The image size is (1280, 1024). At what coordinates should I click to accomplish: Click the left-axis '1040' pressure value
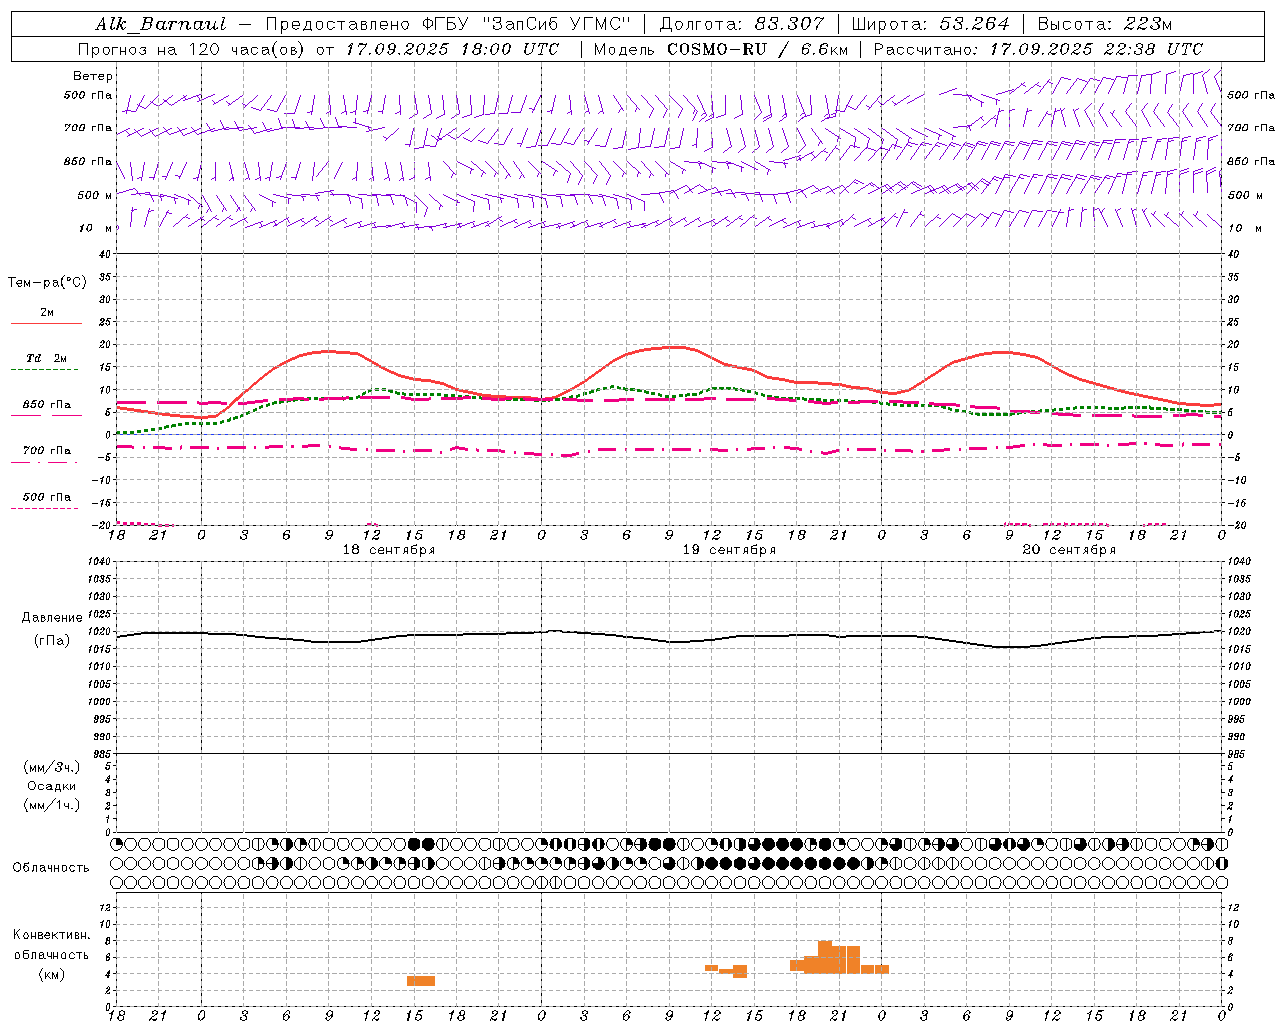click(x=98, y=562)
